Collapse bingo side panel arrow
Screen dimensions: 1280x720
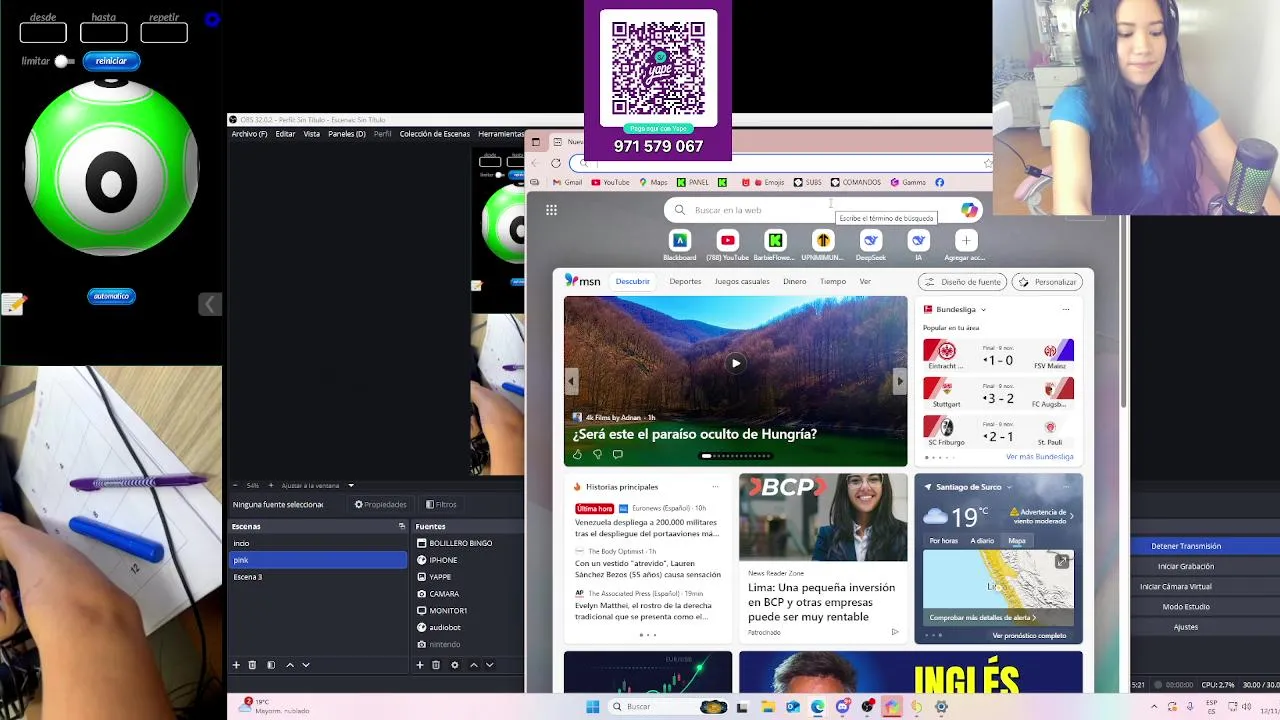coord(209,304)
